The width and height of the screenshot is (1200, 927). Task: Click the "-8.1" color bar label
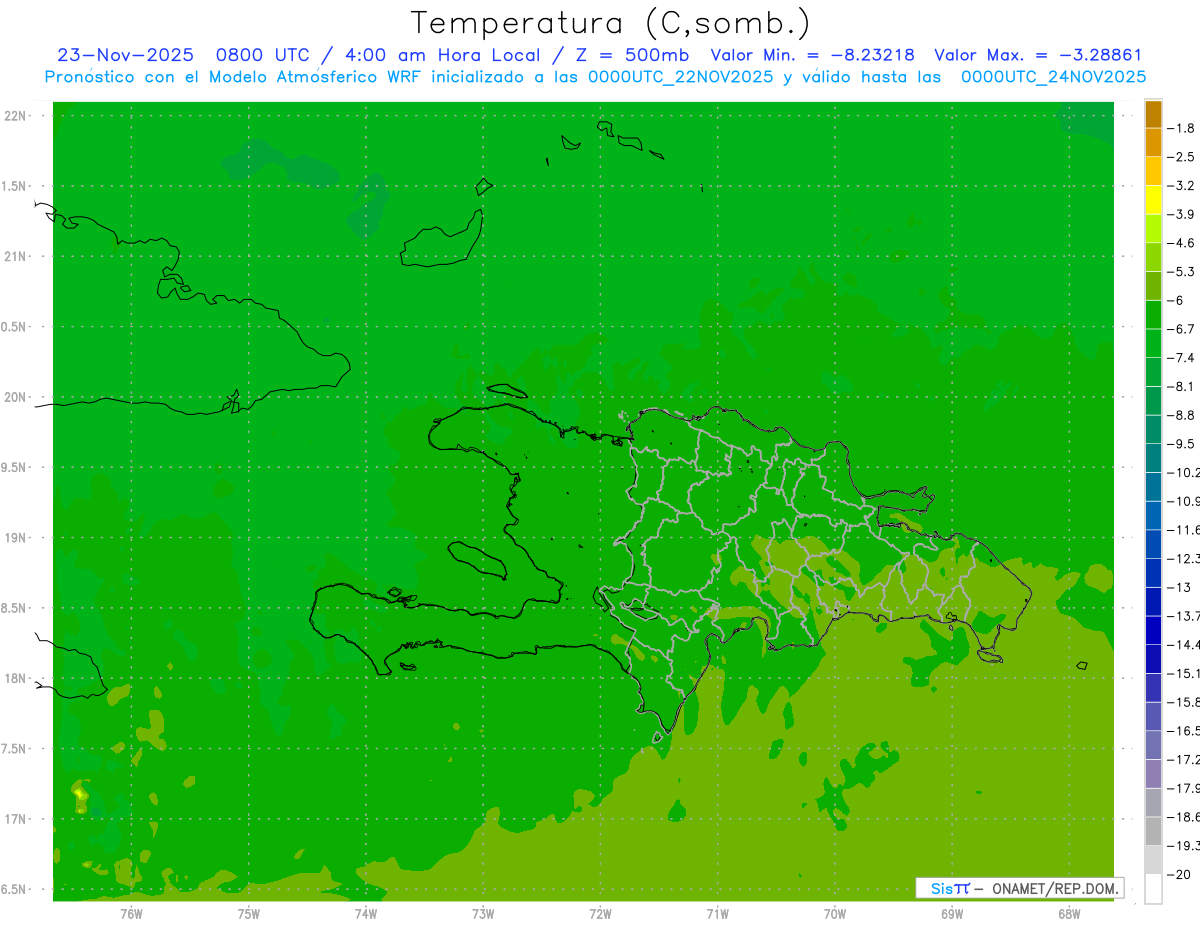1181,387
